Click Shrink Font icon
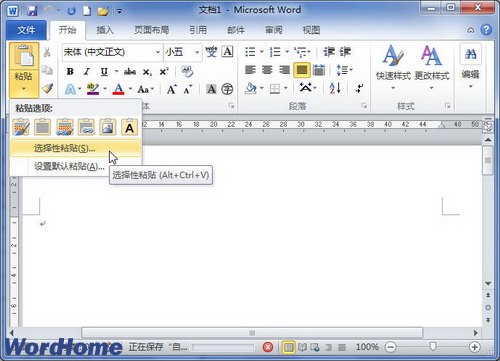 pos(188,89)
